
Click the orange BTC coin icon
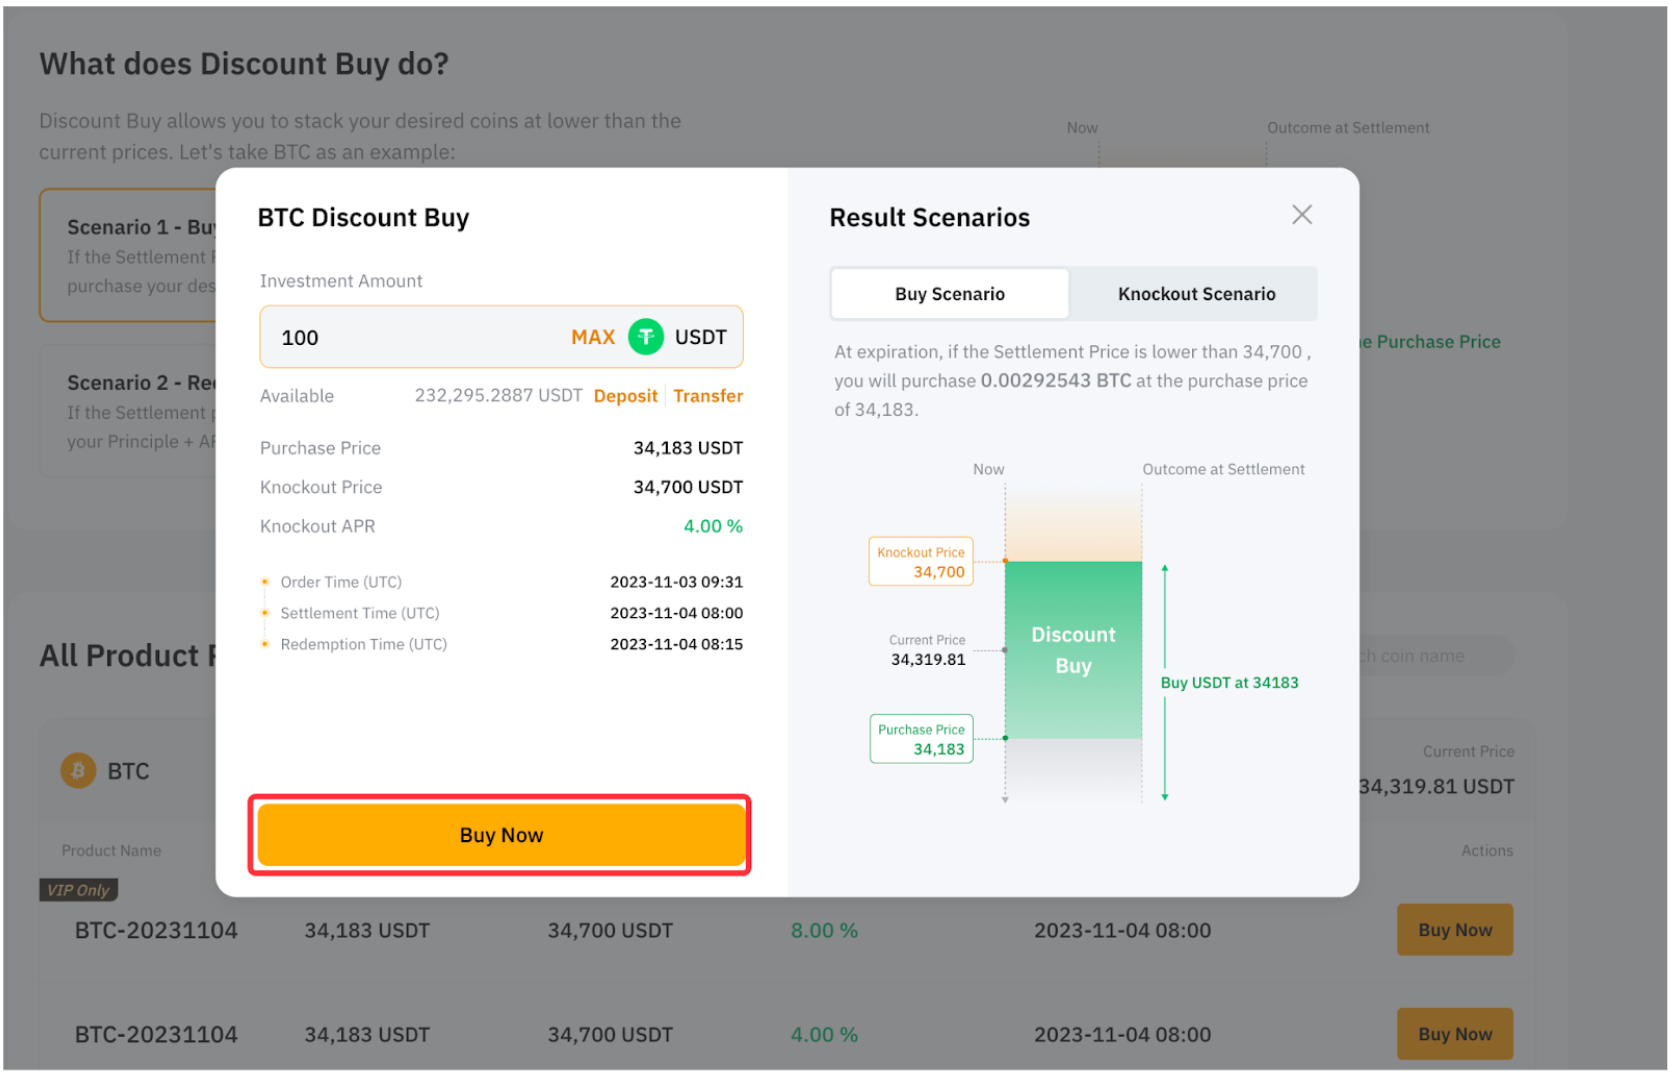coord(78,771)
